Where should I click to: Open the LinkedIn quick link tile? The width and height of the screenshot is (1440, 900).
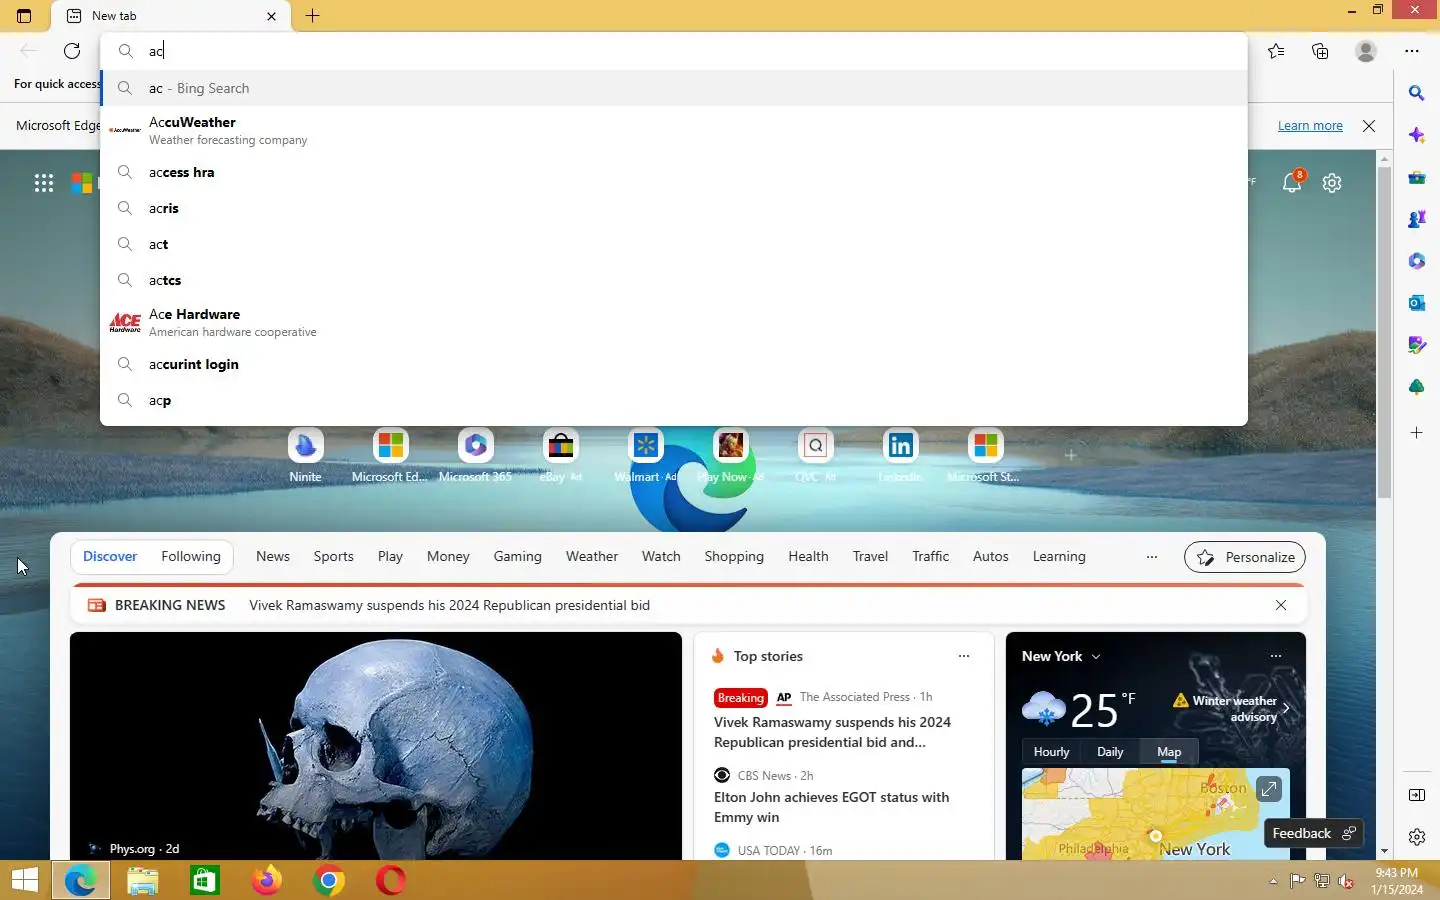[900, 456]
